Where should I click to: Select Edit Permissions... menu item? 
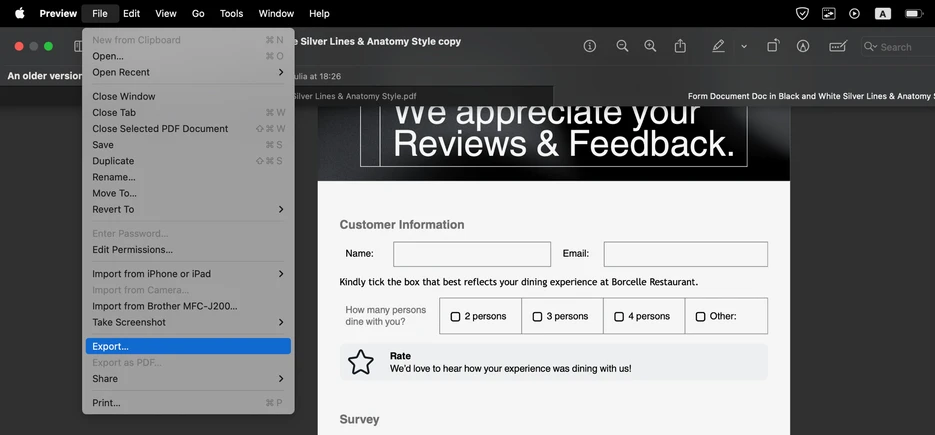point(188,250)
